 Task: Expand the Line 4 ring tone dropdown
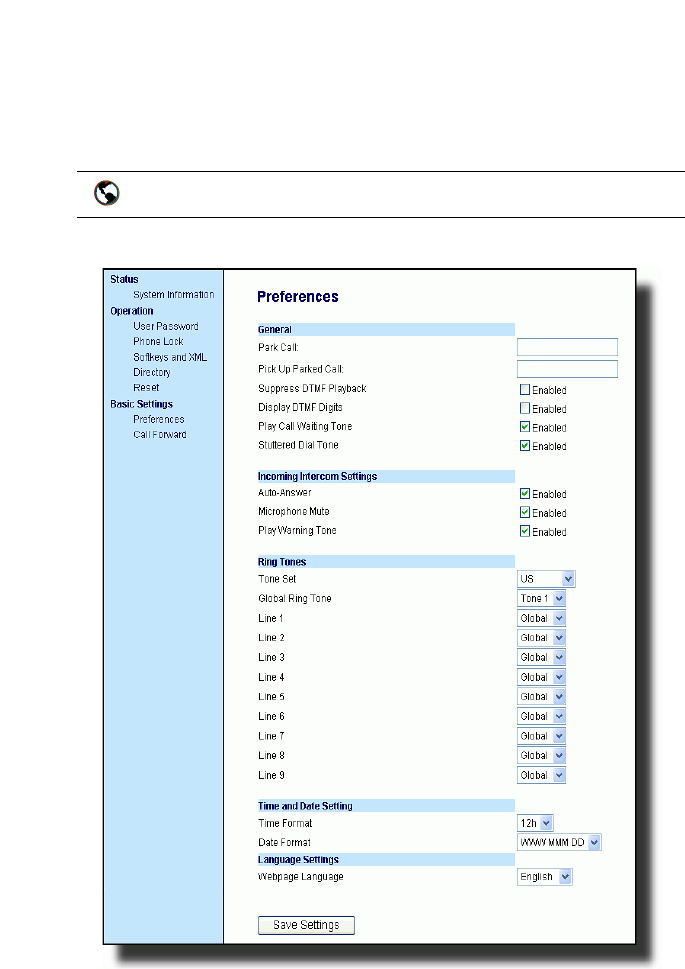coord(541,677)
